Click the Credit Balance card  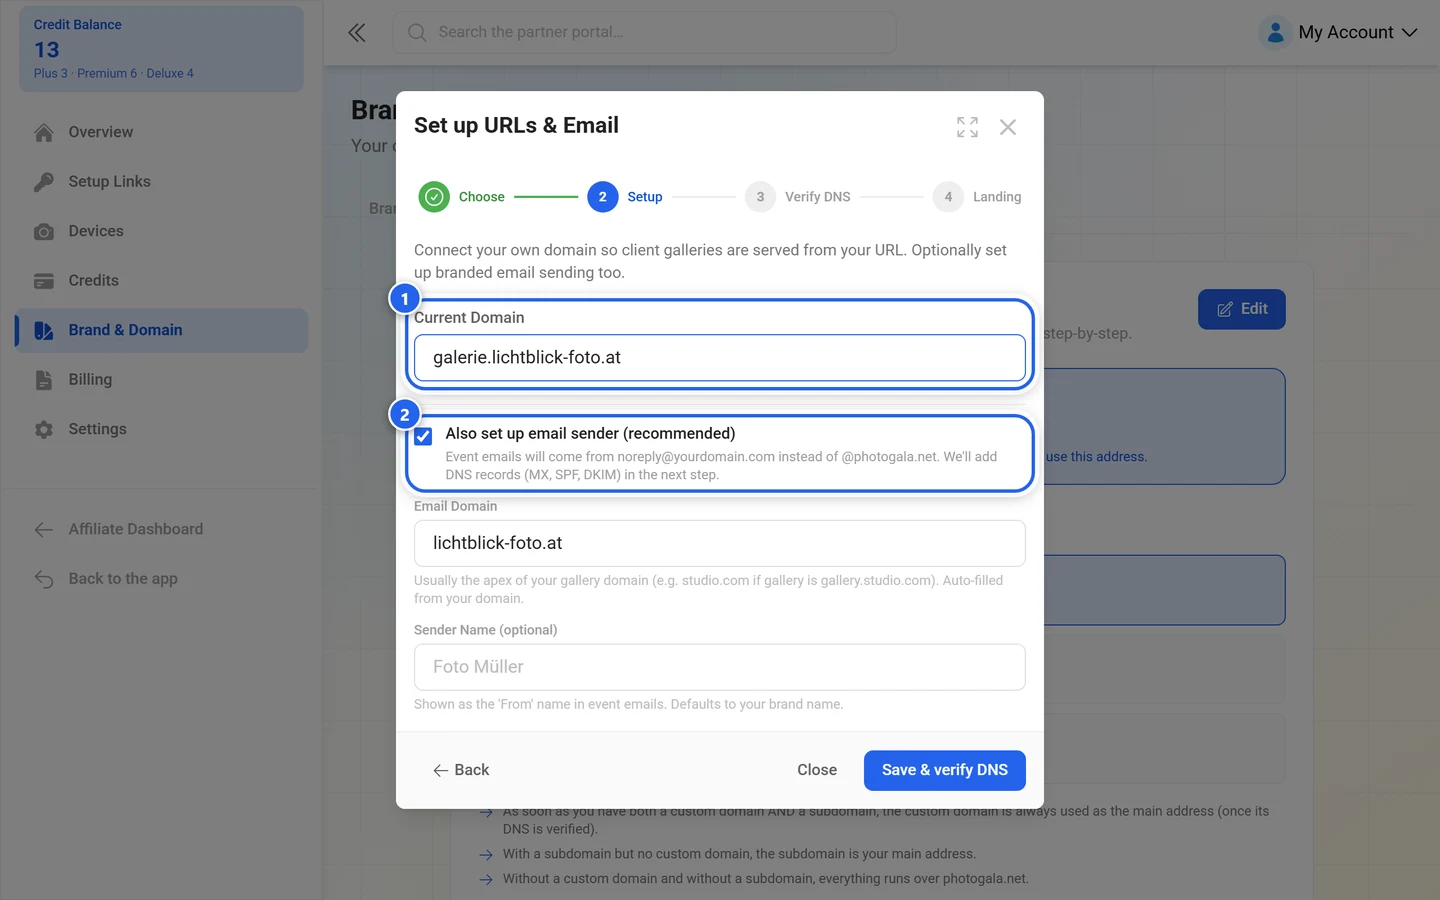point(162,49)
